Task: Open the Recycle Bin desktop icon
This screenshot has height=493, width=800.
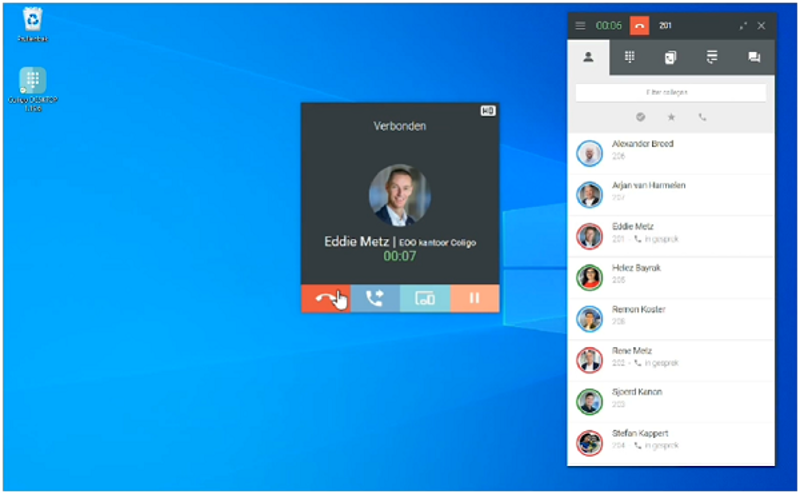Action: click(x=33, y=24)
